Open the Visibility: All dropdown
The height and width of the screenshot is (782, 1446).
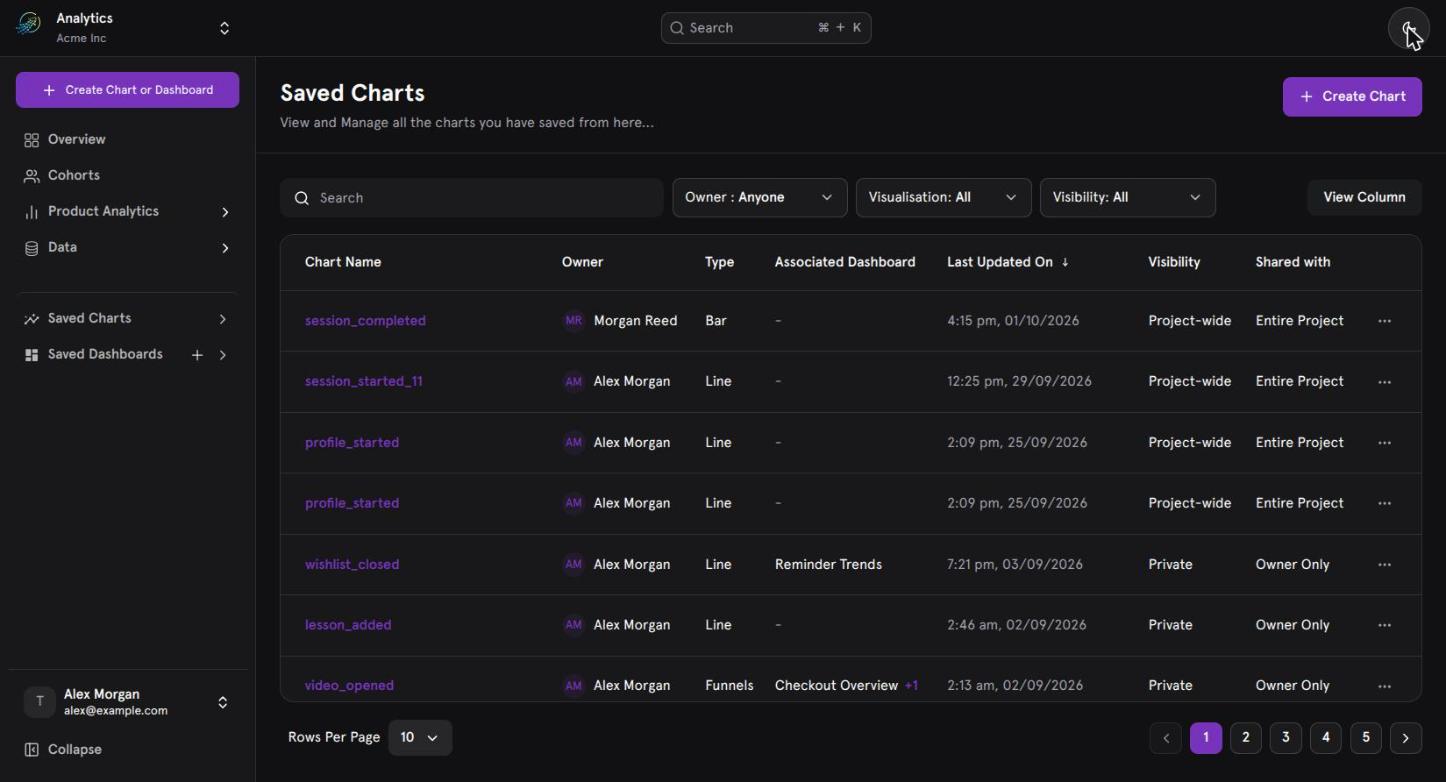coord(1127,198)
